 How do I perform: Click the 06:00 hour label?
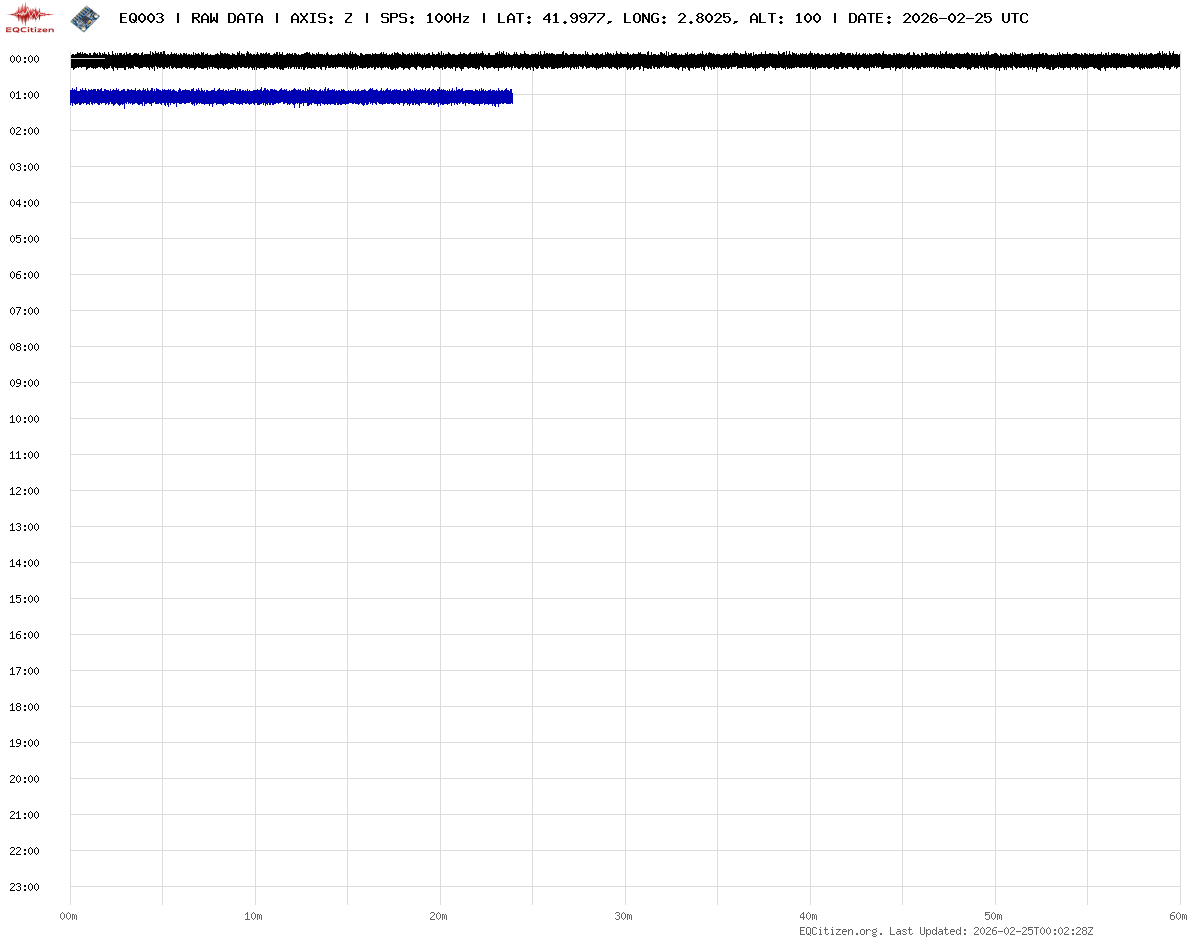click(24, 275)
